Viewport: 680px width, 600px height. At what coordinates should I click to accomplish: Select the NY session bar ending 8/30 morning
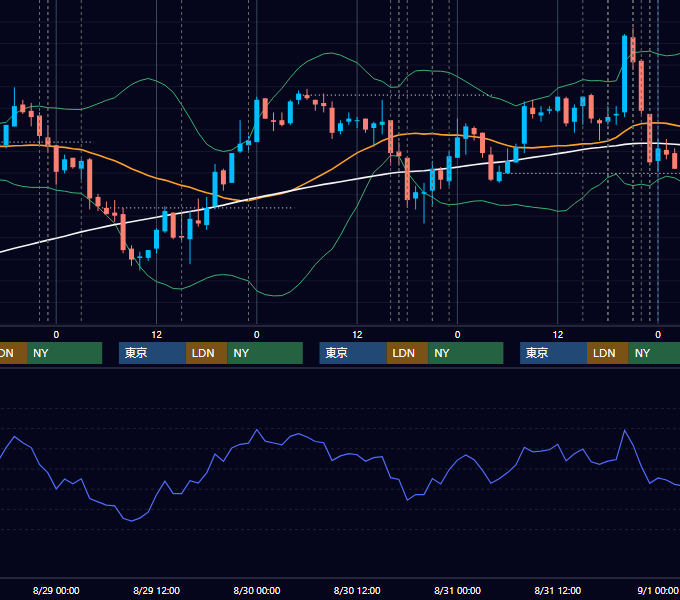pyautogui.click(x=265, y=353)
